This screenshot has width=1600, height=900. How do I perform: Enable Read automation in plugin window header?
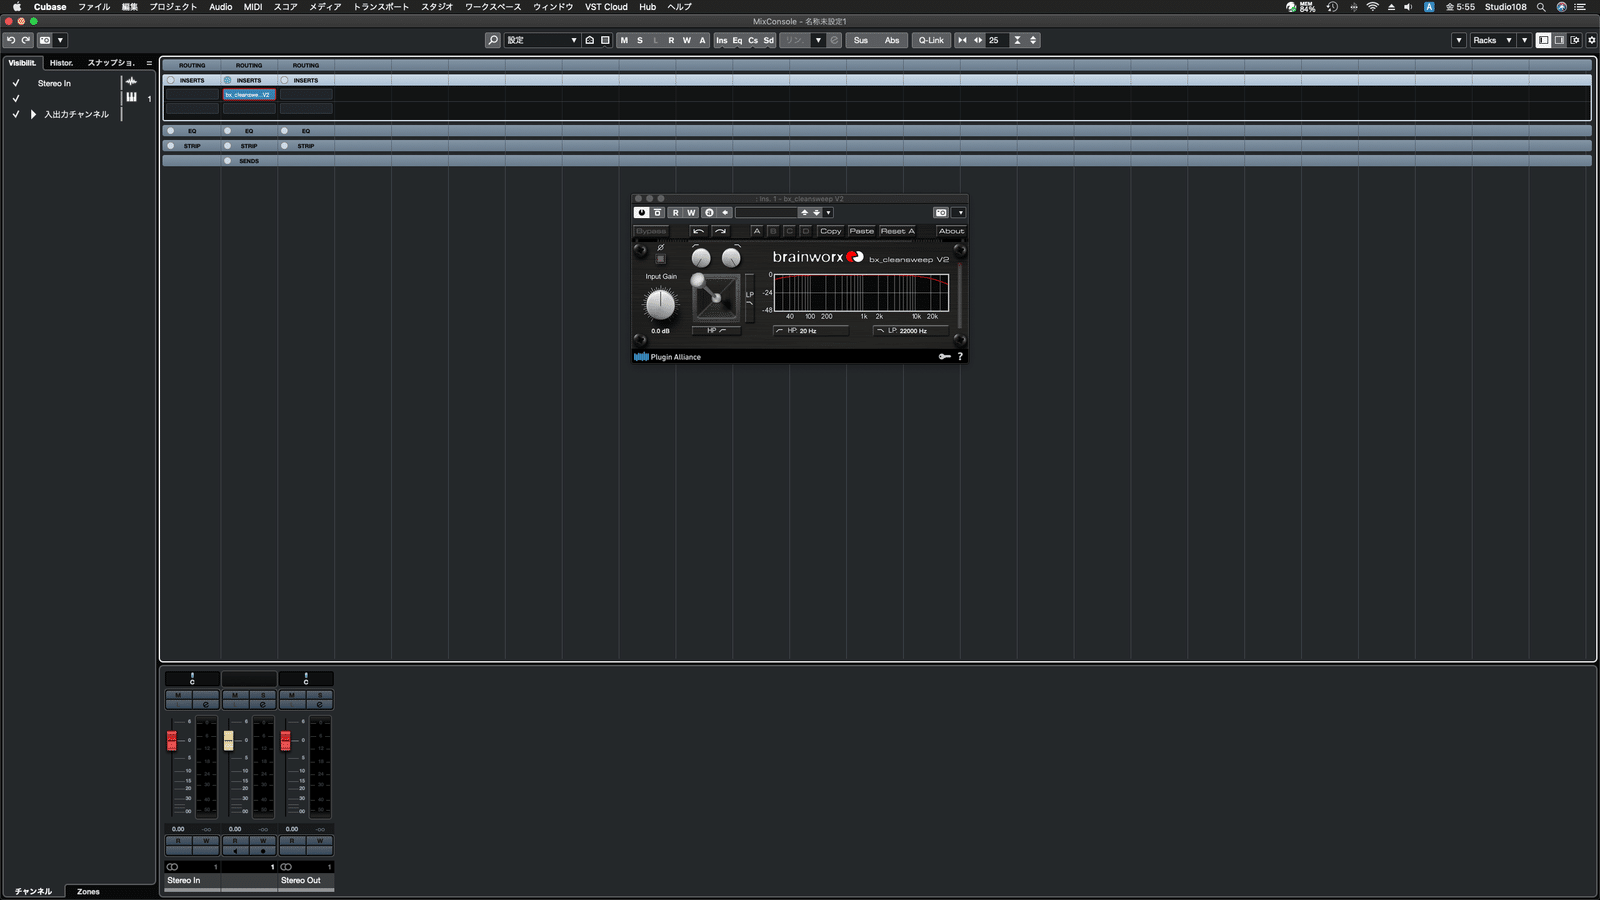coord(675,212)
